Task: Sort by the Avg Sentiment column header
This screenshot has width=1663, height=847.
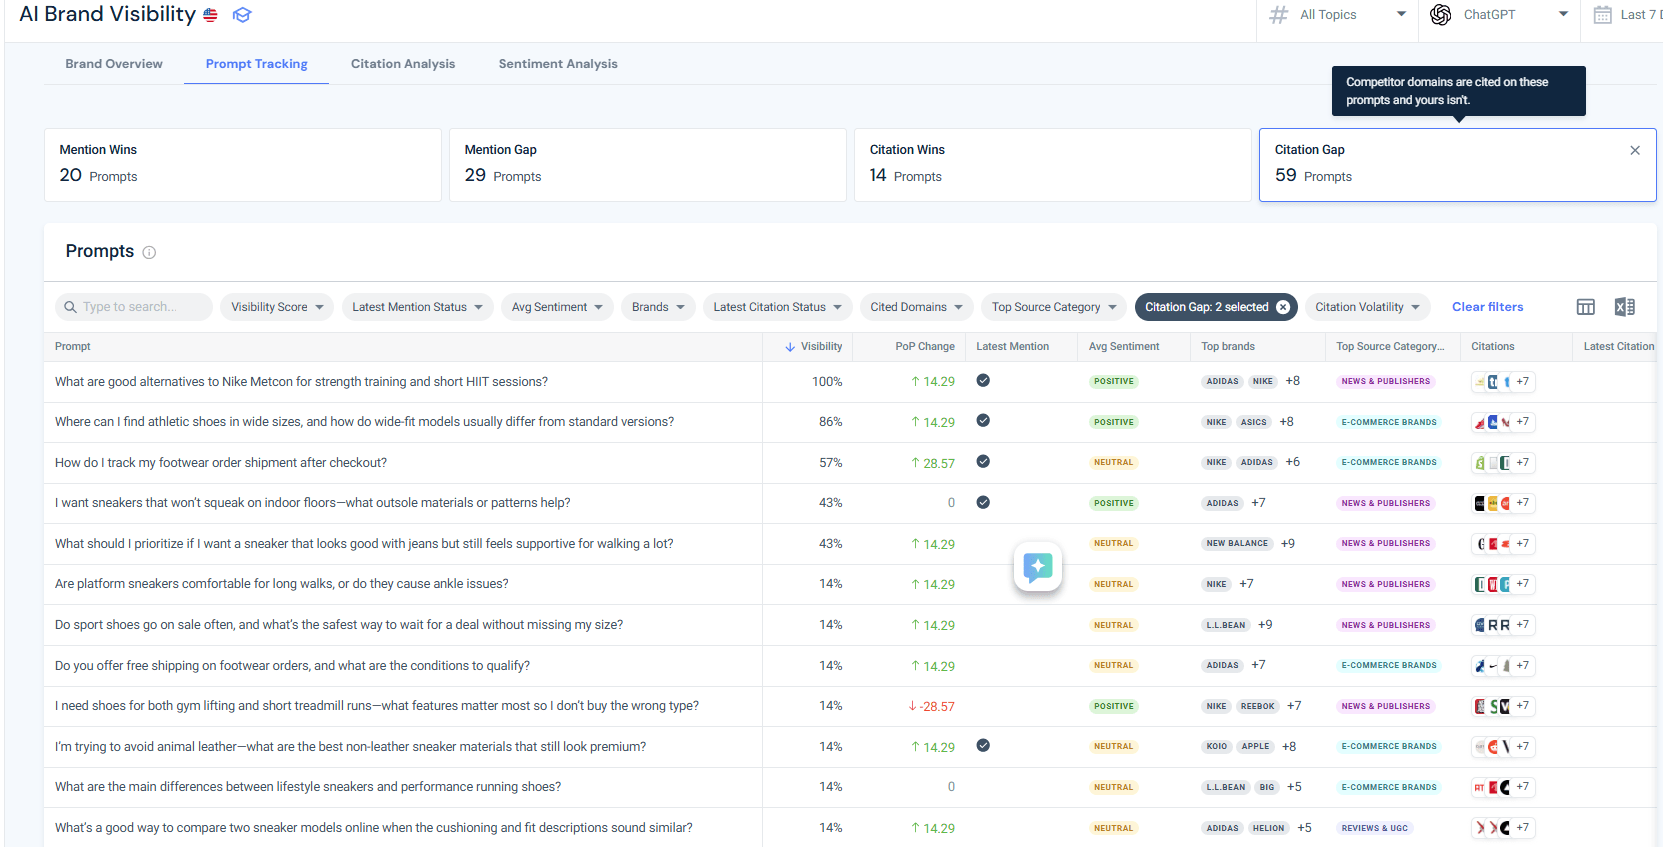Action: 1124,347
